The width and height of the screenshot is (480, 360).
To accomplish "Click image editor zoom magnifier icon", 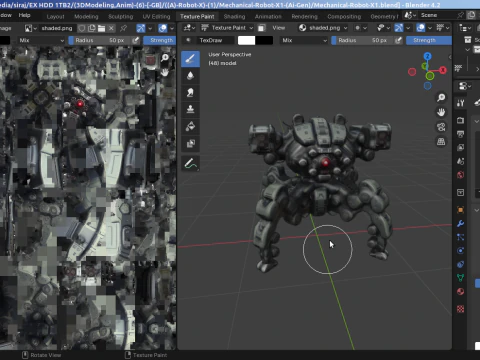I will point(165,58).
